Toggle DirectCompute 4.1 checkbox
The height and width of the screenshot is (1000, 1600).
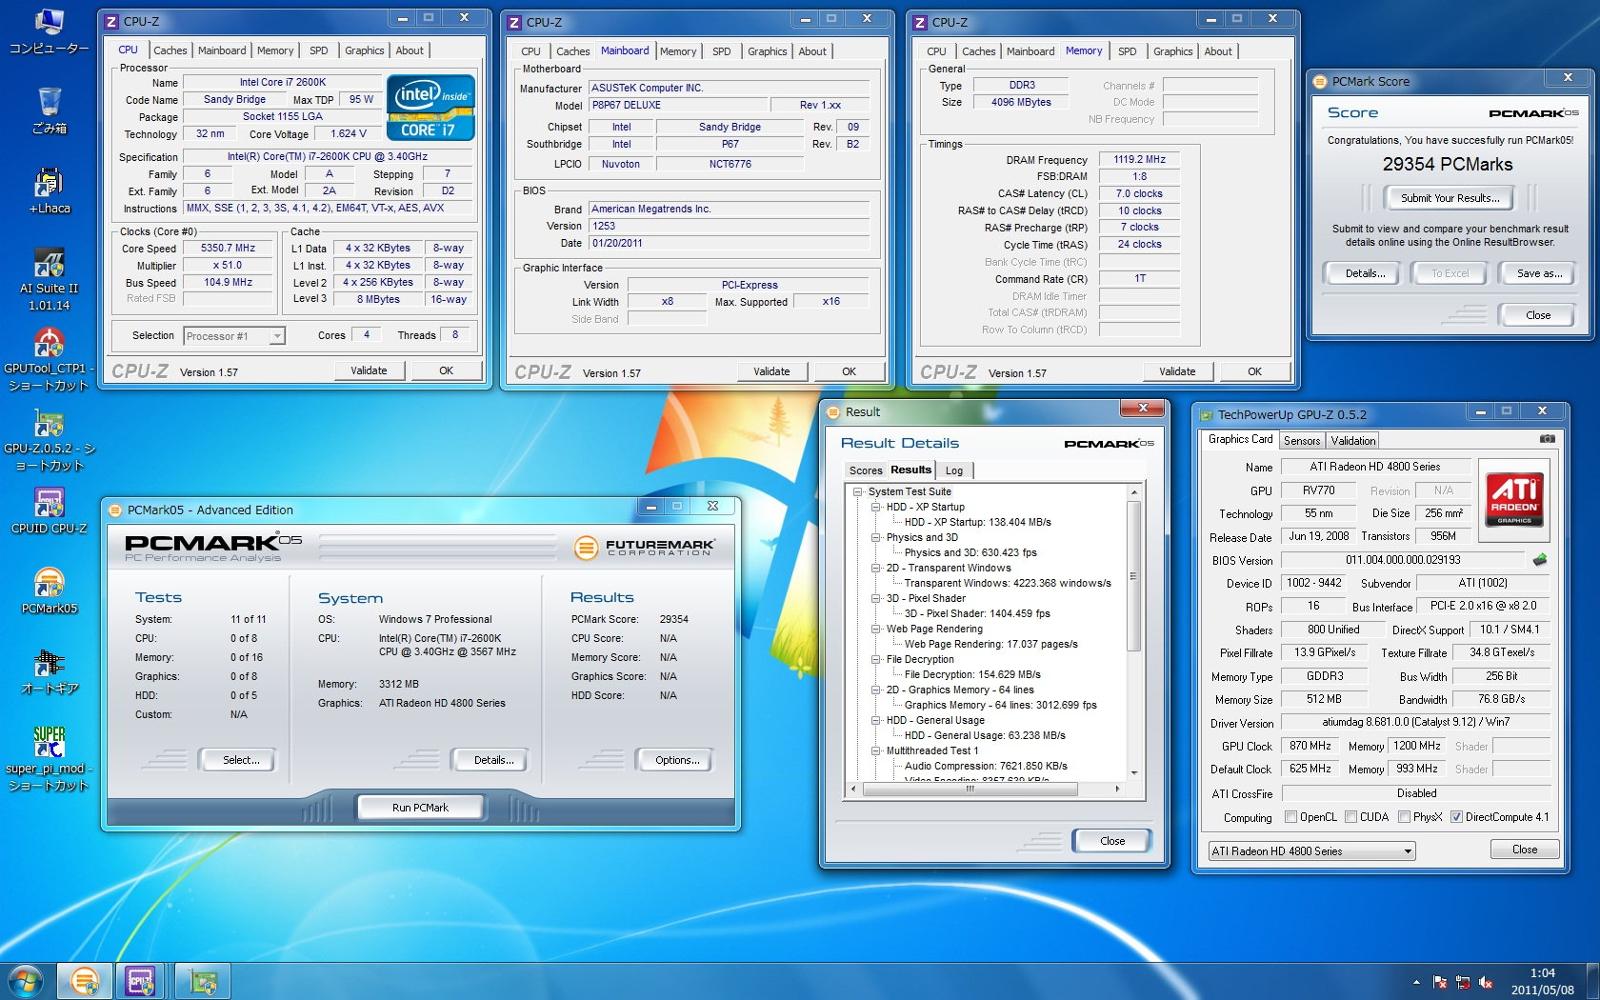pyautogui.click(x=1457, y=817)
